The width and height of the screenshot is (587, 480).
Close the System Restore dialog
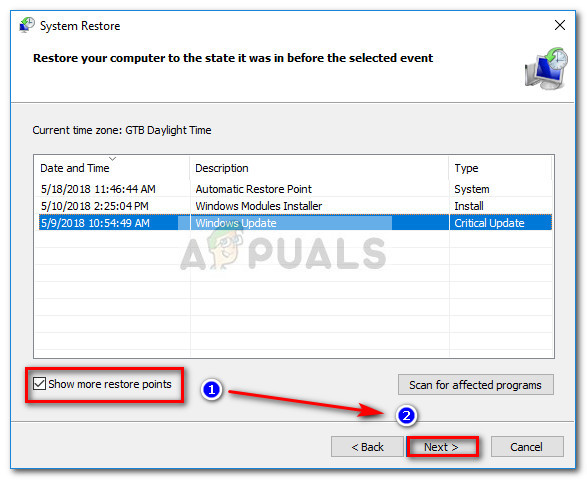coord(560,25)
